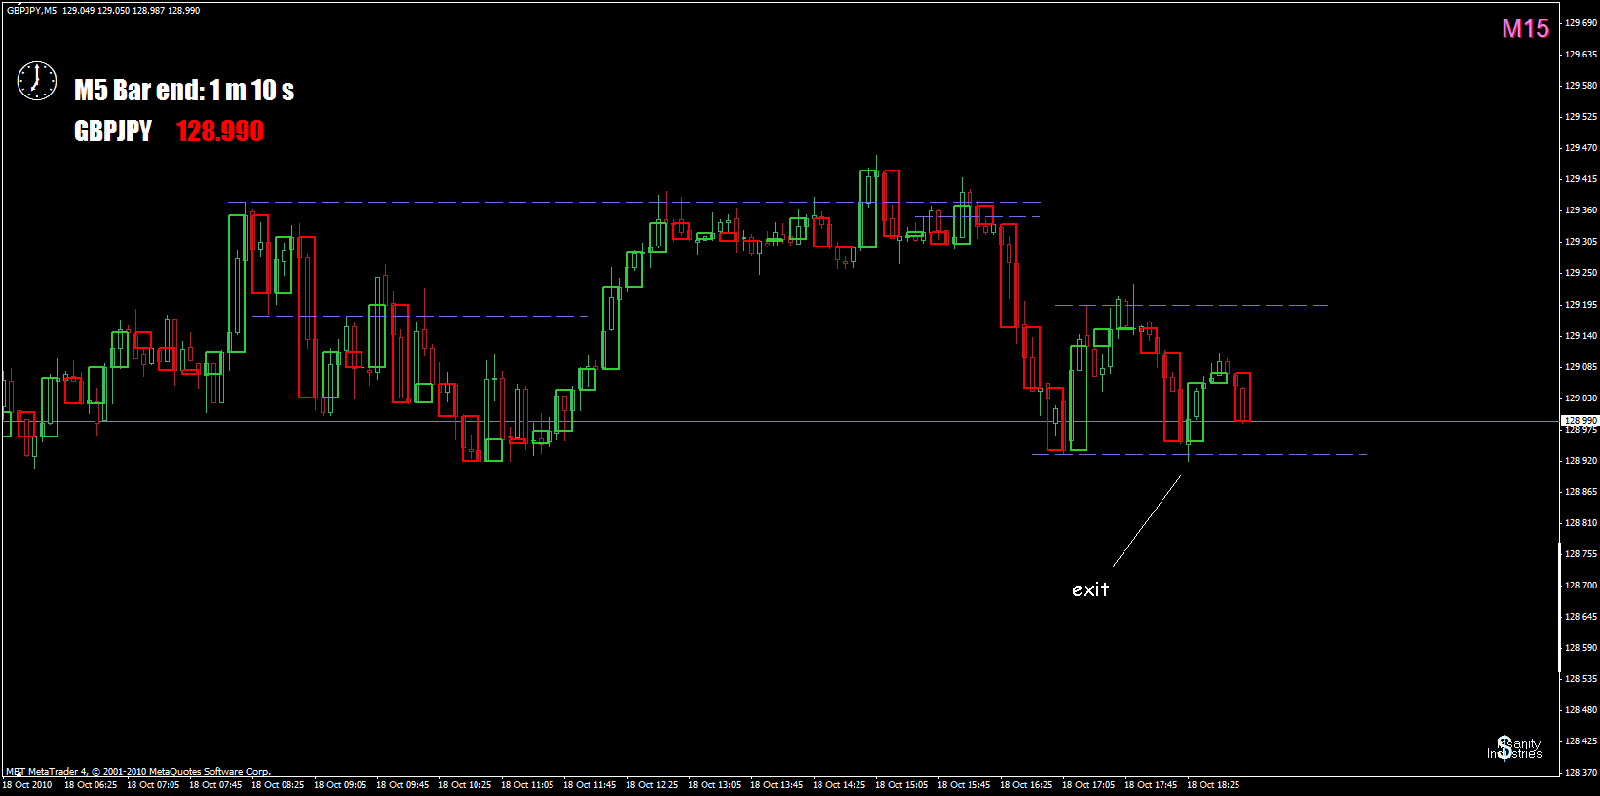This screenshot has height=796, width=1600.
Task: Select the "18 Oct 13:05" time axis label
Action: coord(714,785)
